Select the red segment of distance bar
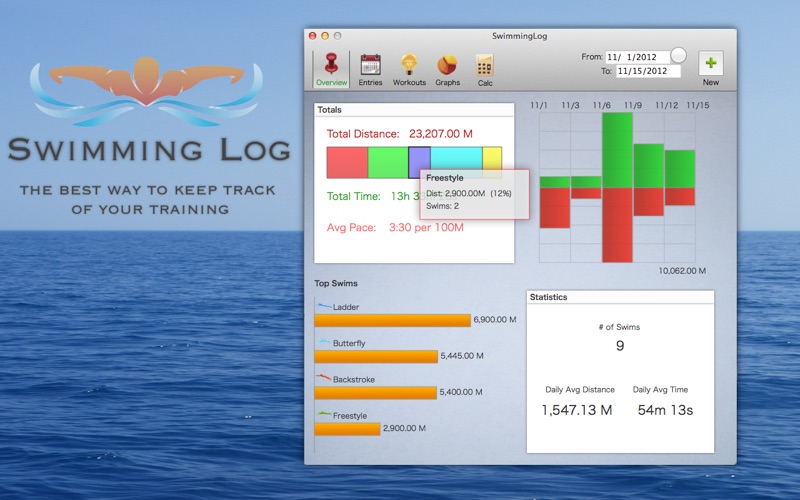Viewport: 800px width, 500px height. (347, 163)
